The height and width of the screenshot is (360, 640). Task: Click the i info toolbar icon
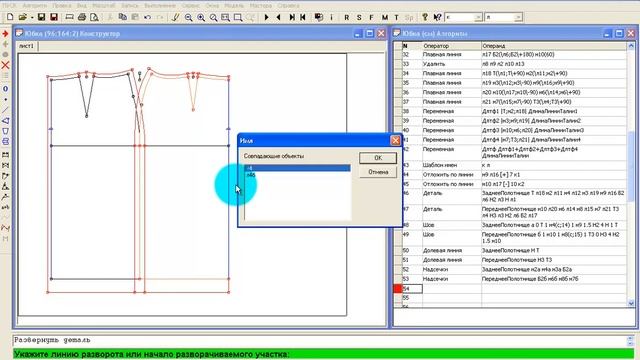point(331,17)
